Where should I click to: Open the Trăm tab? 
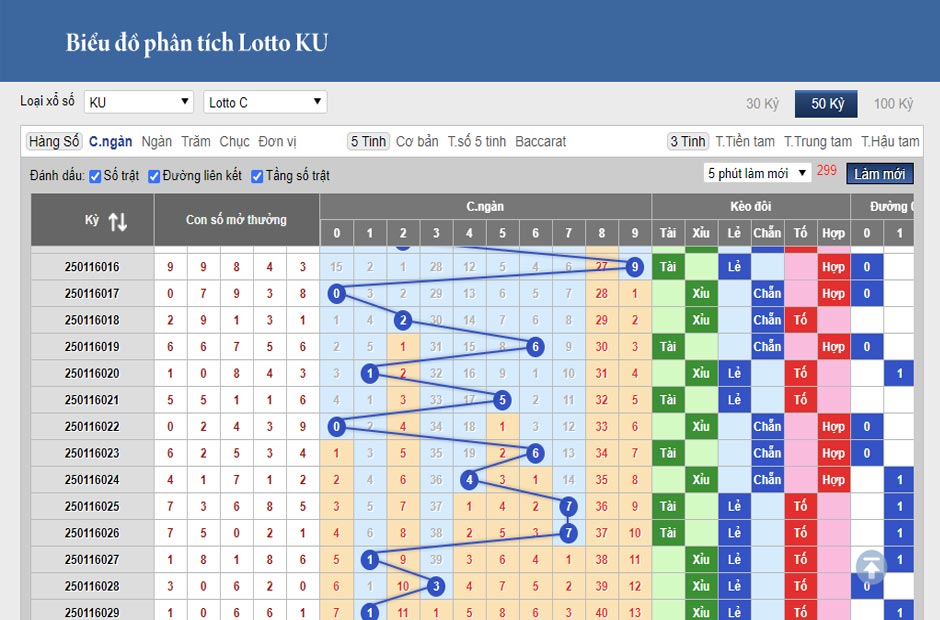pyautogui.click(x=196, y=142)
